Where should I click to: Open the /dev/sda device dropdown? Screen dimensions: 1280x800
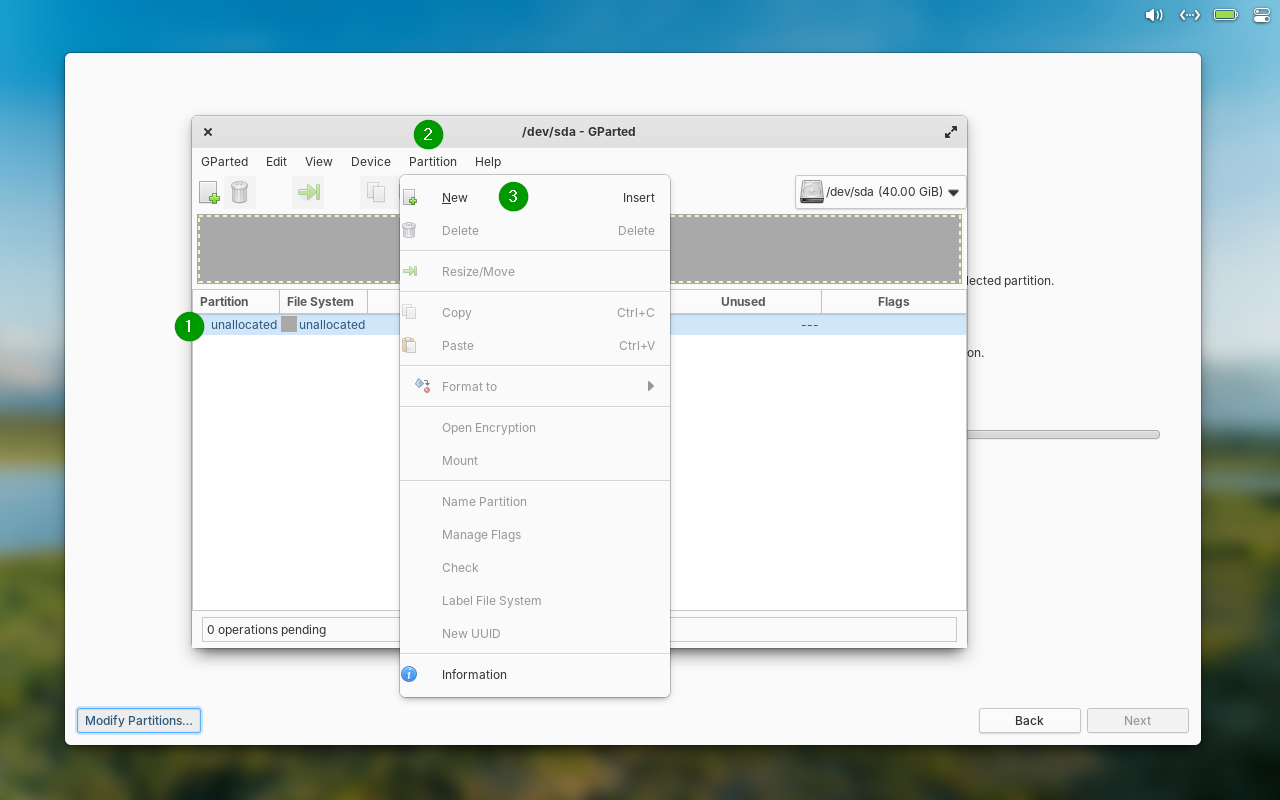(881, 192)
